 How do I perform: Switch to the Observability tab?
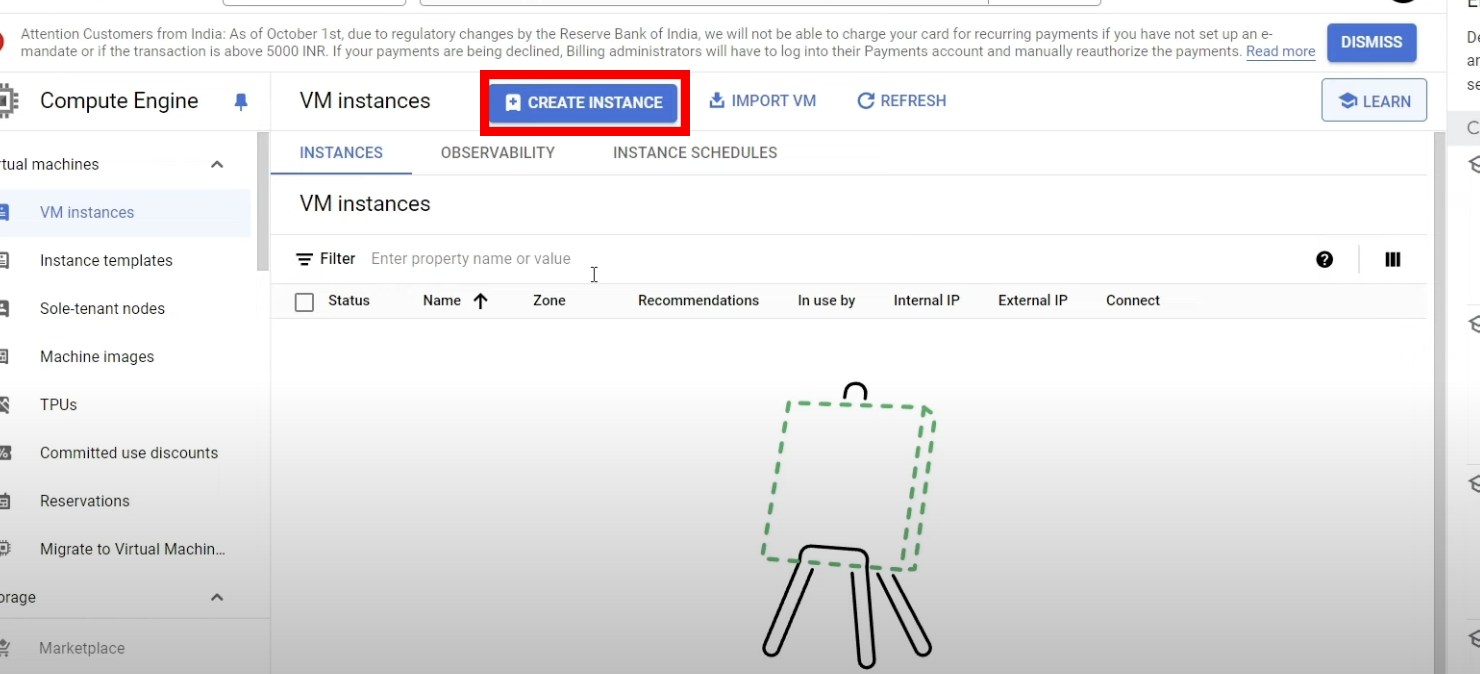(x=497, y=153)
